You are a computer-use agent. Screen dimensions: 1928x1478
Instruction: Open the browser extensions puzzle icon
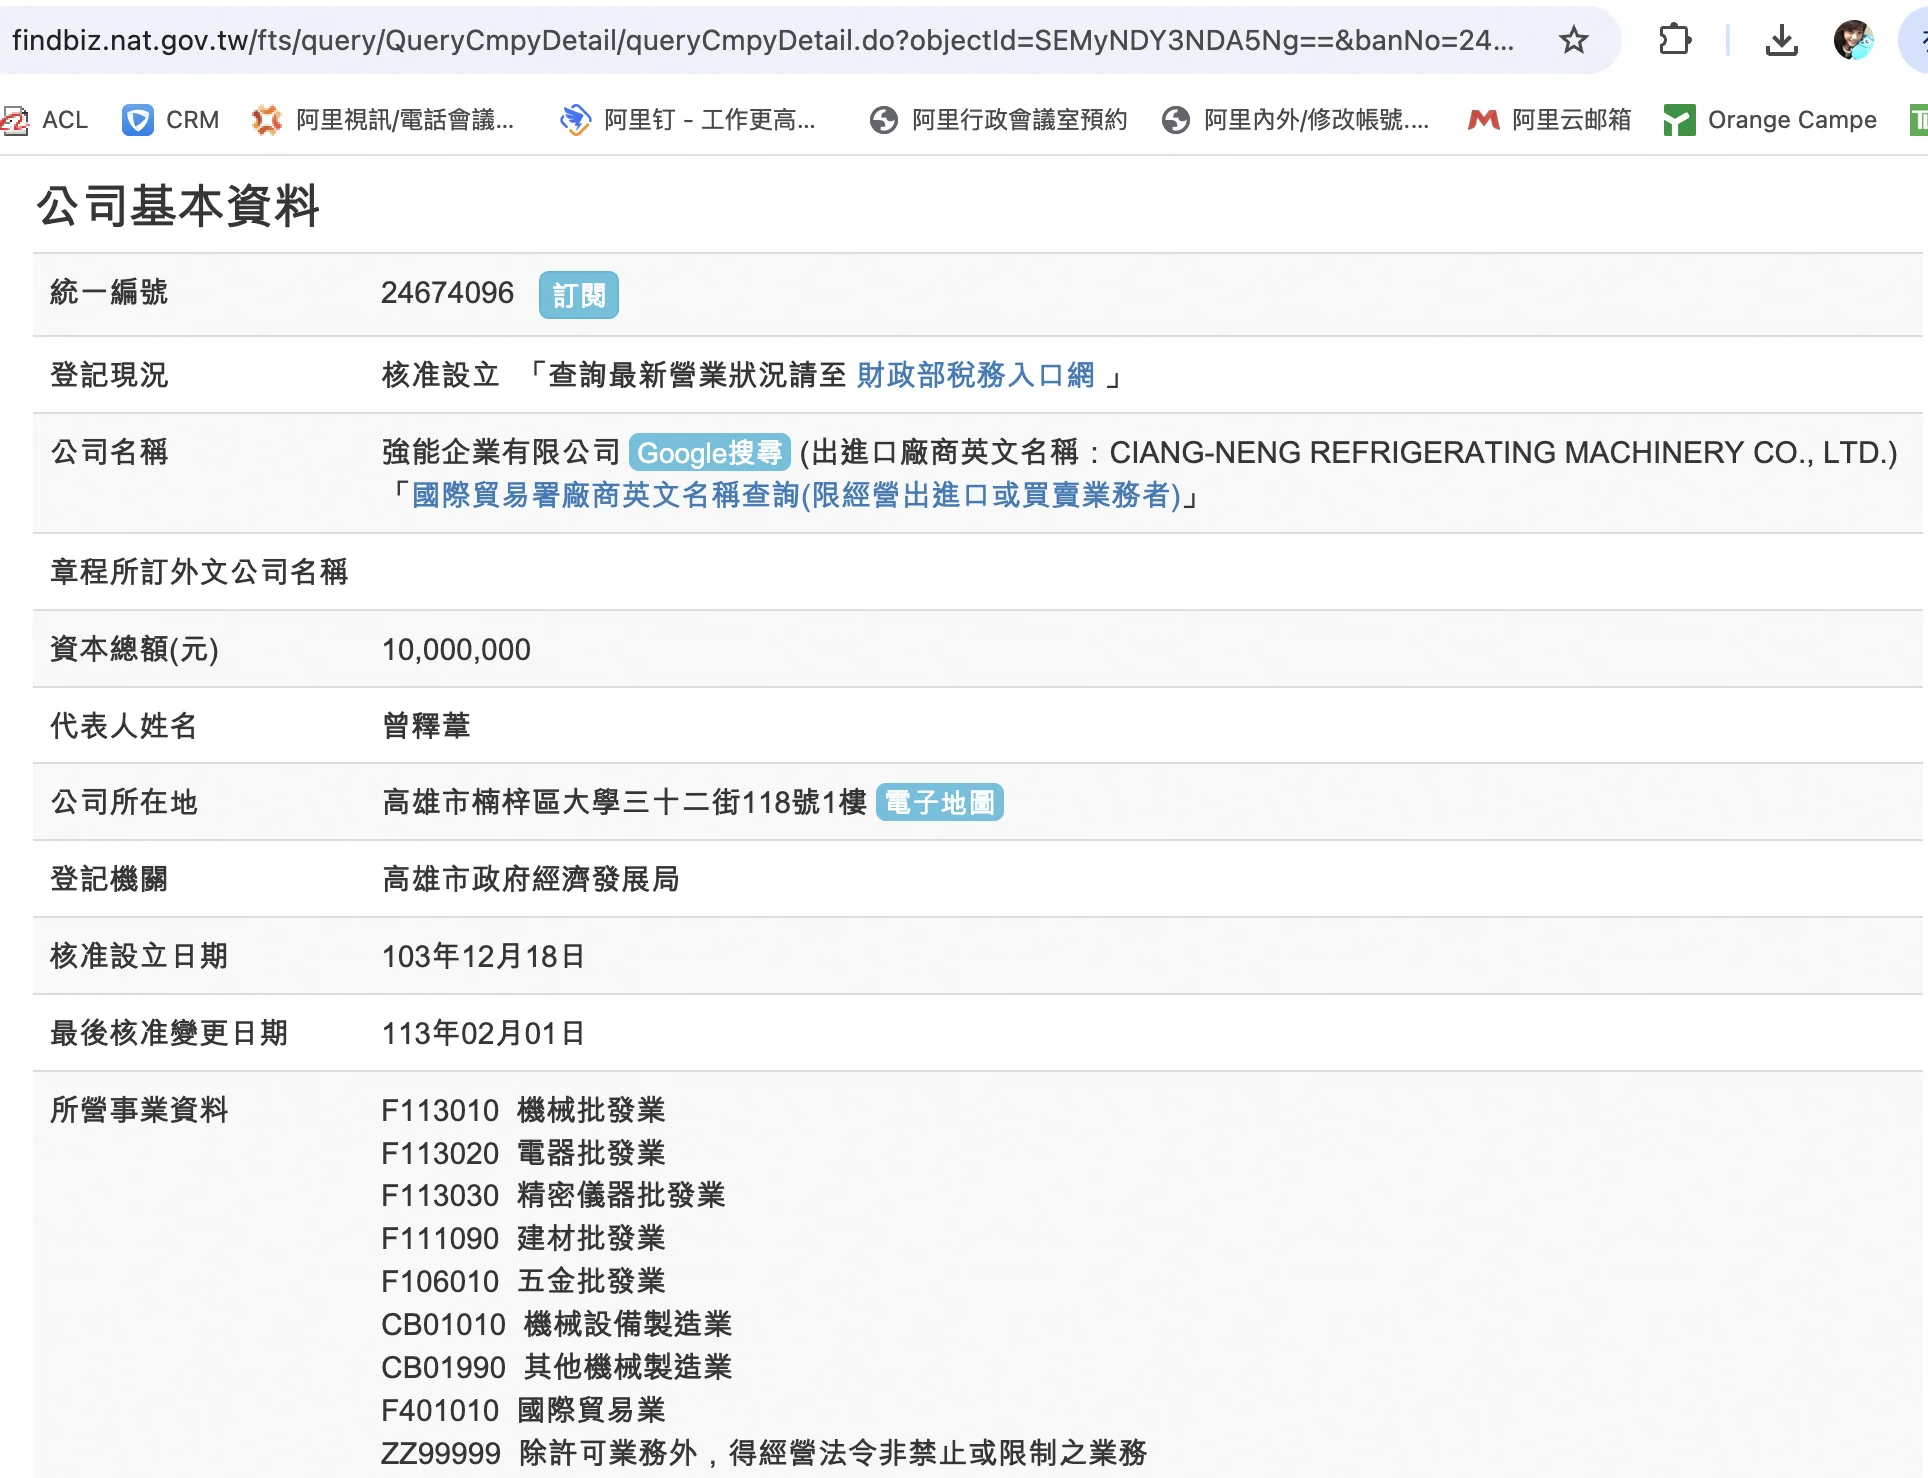click(x=1675, y=40)
